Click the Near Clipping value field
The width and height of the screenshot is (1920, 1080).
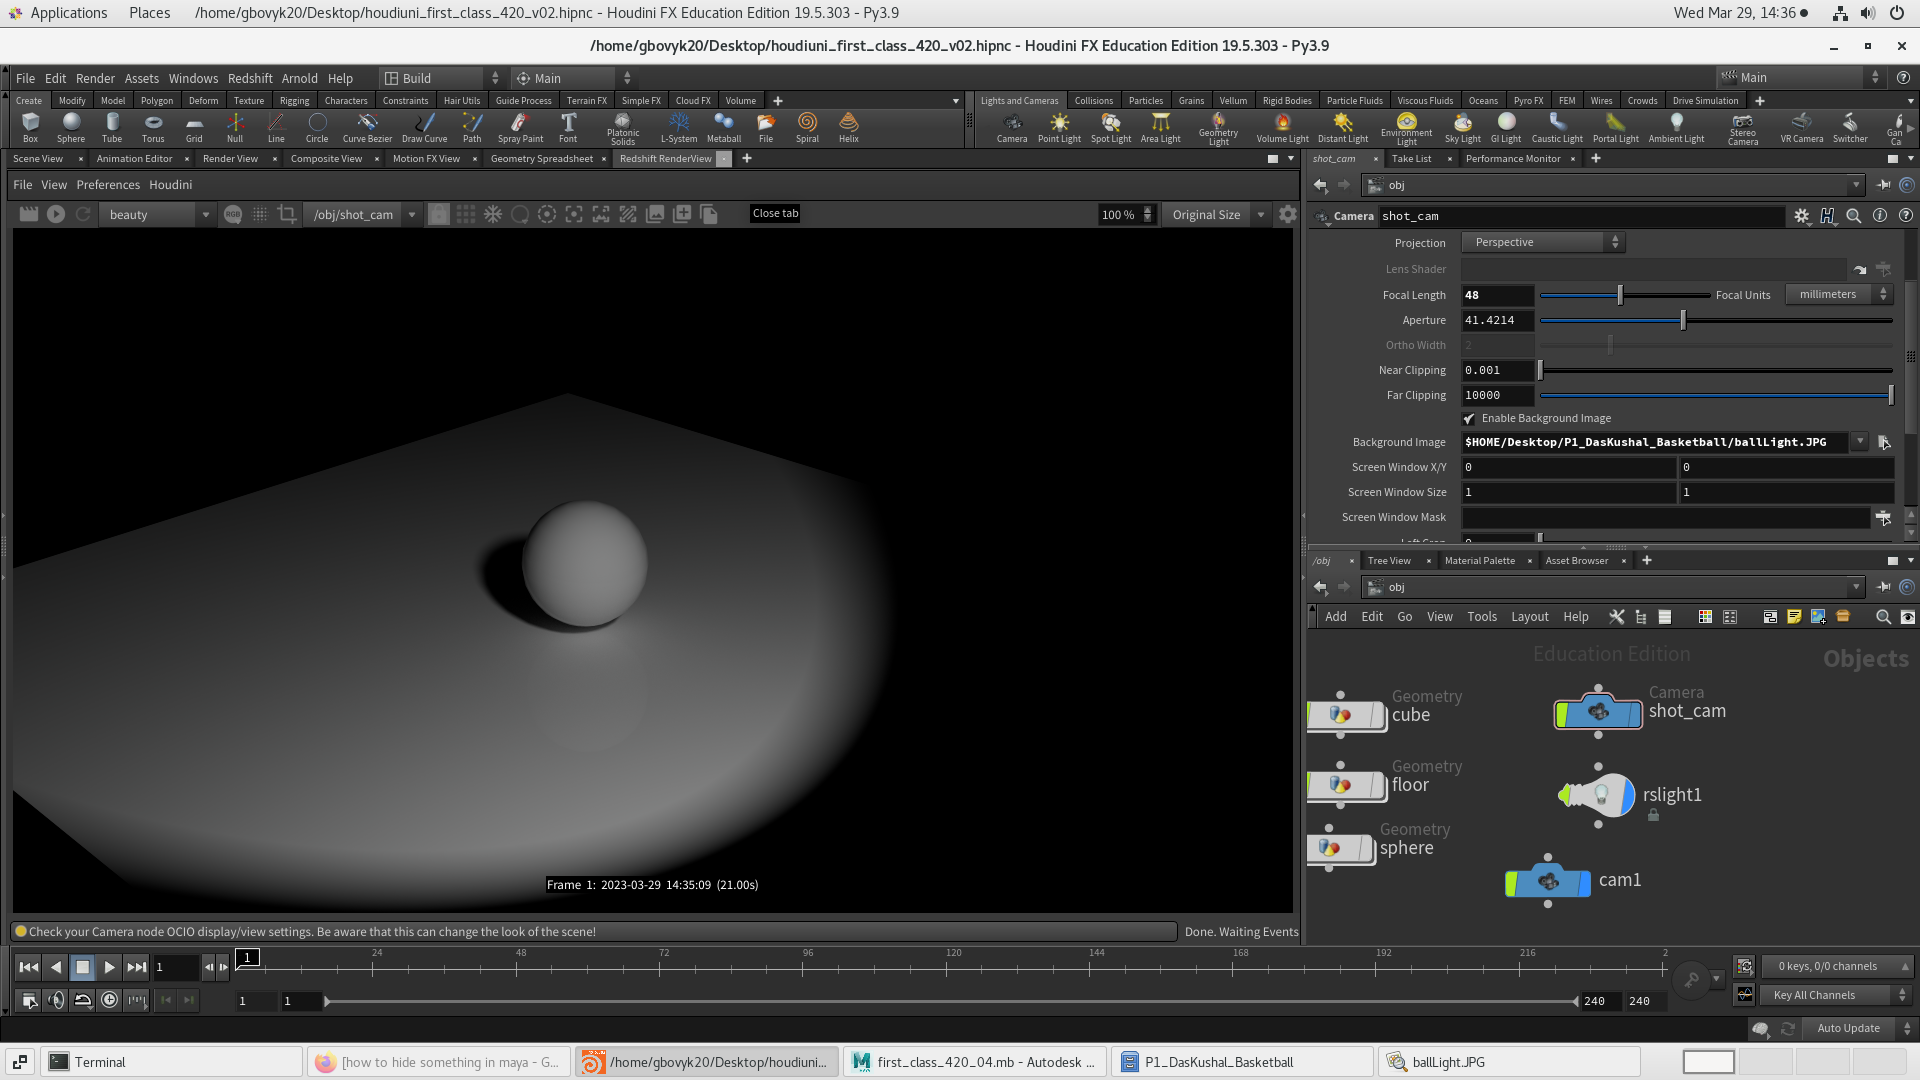click(x=1497, y=370)
